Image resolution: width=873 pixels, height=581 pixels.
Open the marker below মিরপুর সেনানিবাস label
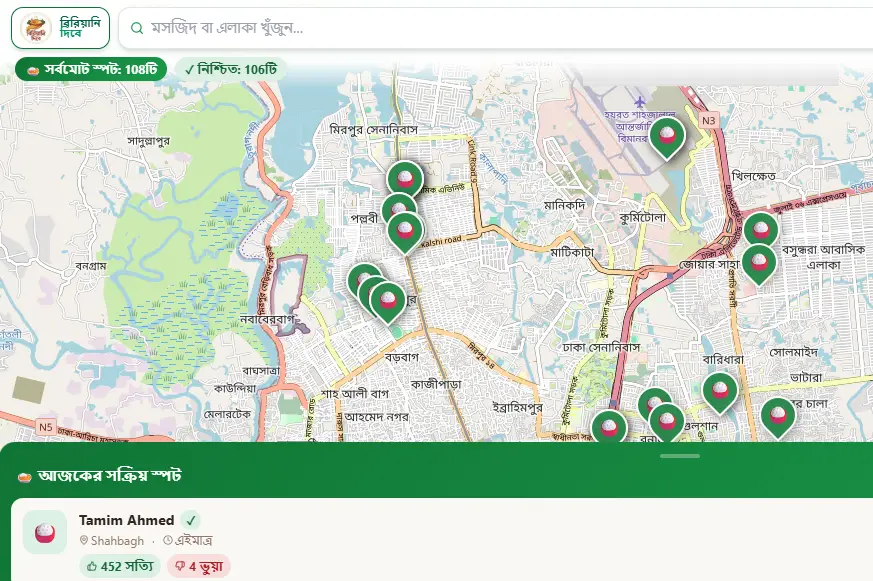point(405,178)
